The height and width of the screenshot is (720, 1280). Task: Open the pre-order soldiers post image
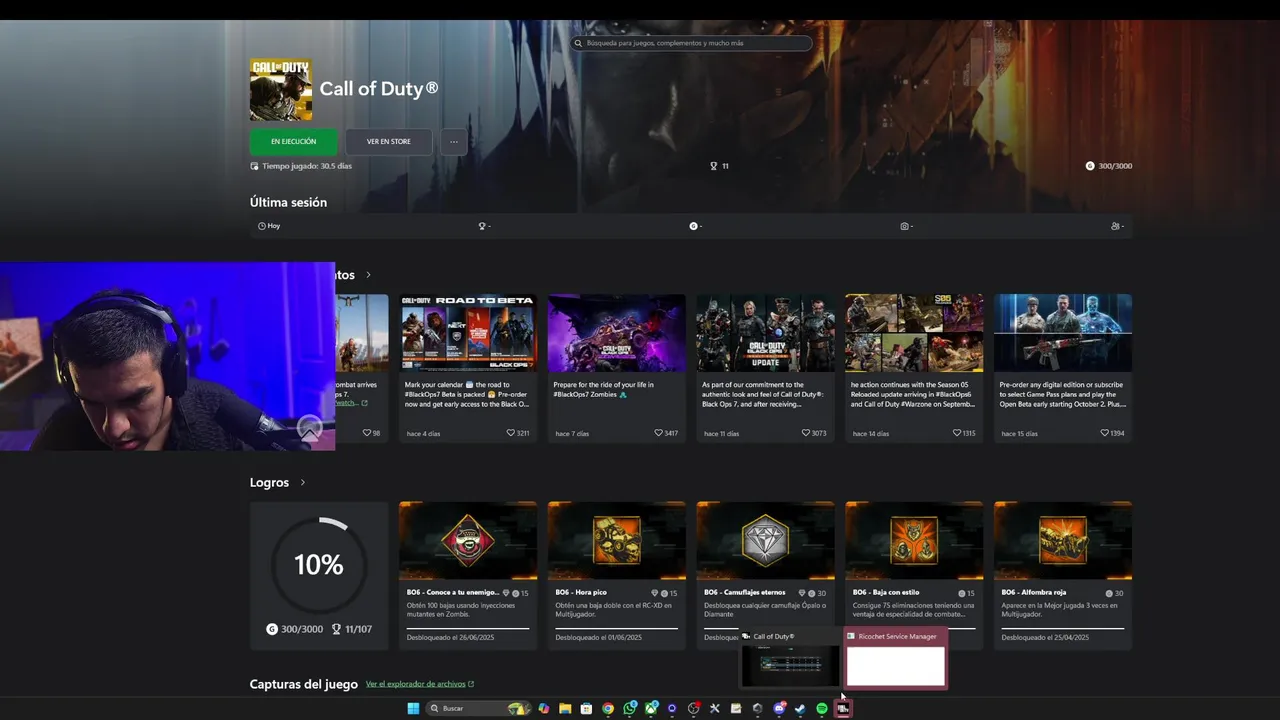click(x=1063, y=333)
